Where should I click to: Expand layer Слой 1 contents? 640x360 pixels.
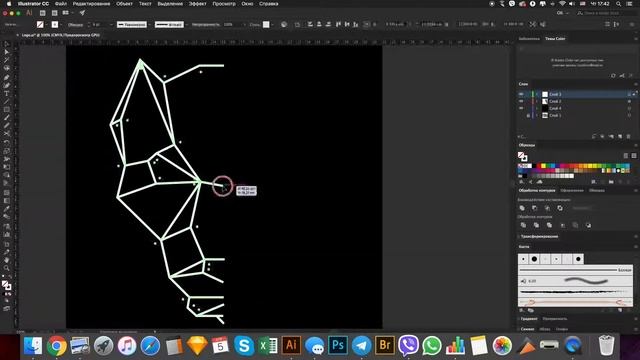tap(537, 116)
